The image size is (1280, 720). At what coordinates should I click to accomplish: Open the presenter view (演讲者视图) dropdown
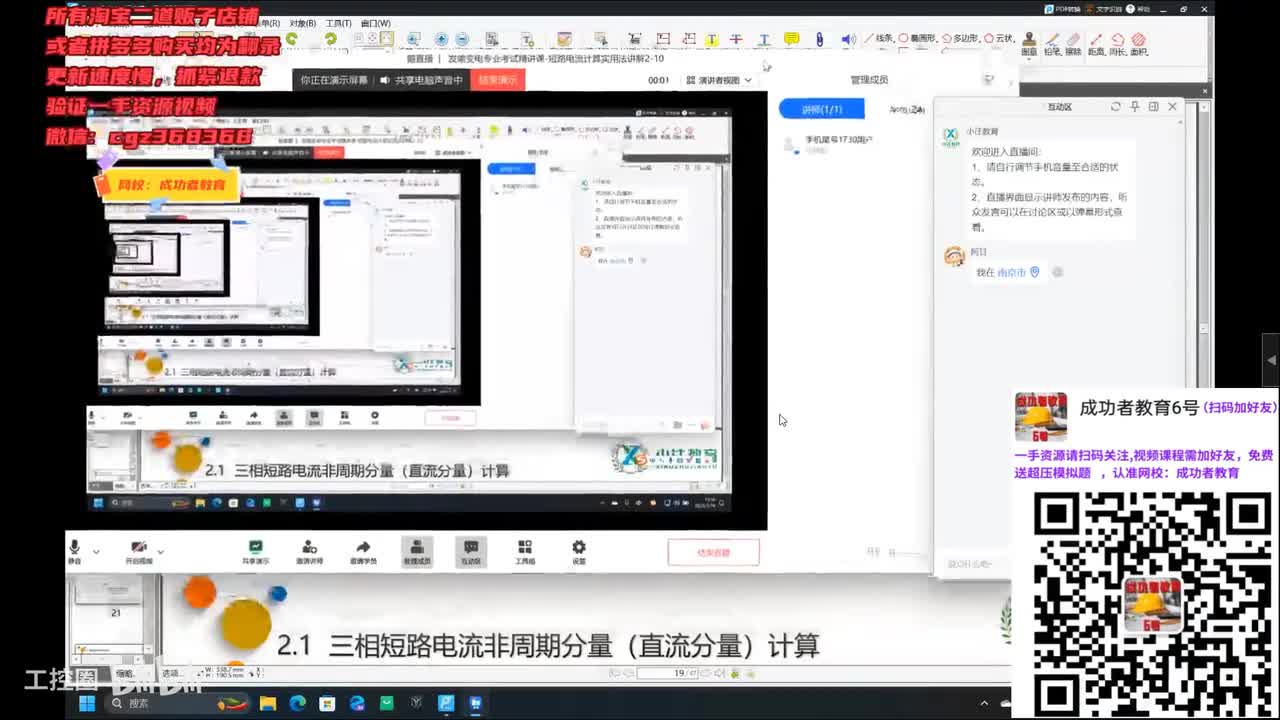point(718,80)
